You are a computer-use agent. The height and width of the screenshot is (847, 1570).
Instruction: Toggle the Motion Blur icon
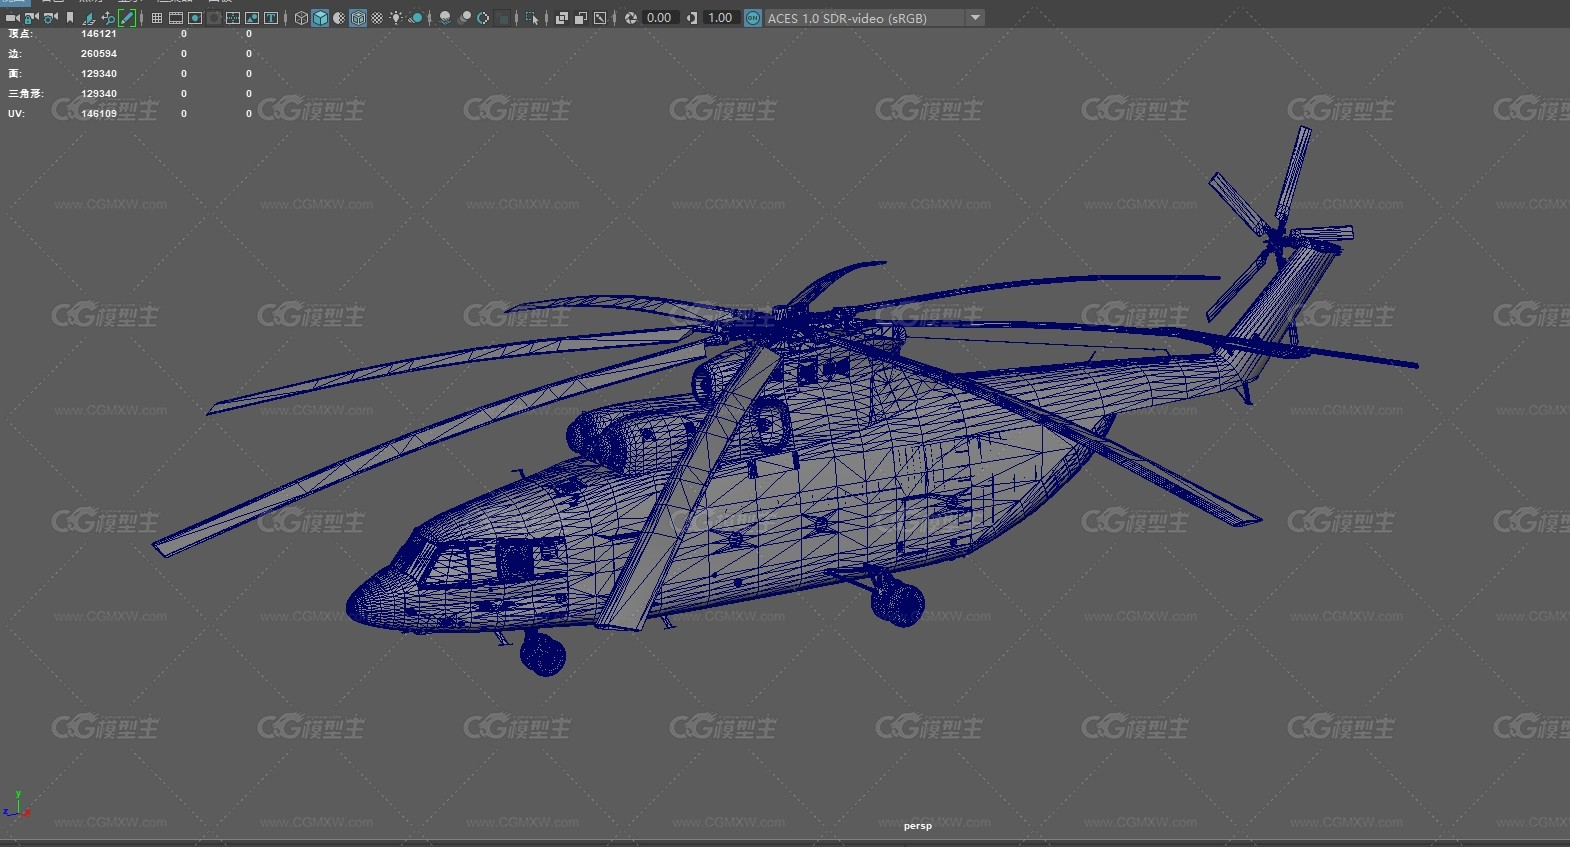tap(464, 18)
